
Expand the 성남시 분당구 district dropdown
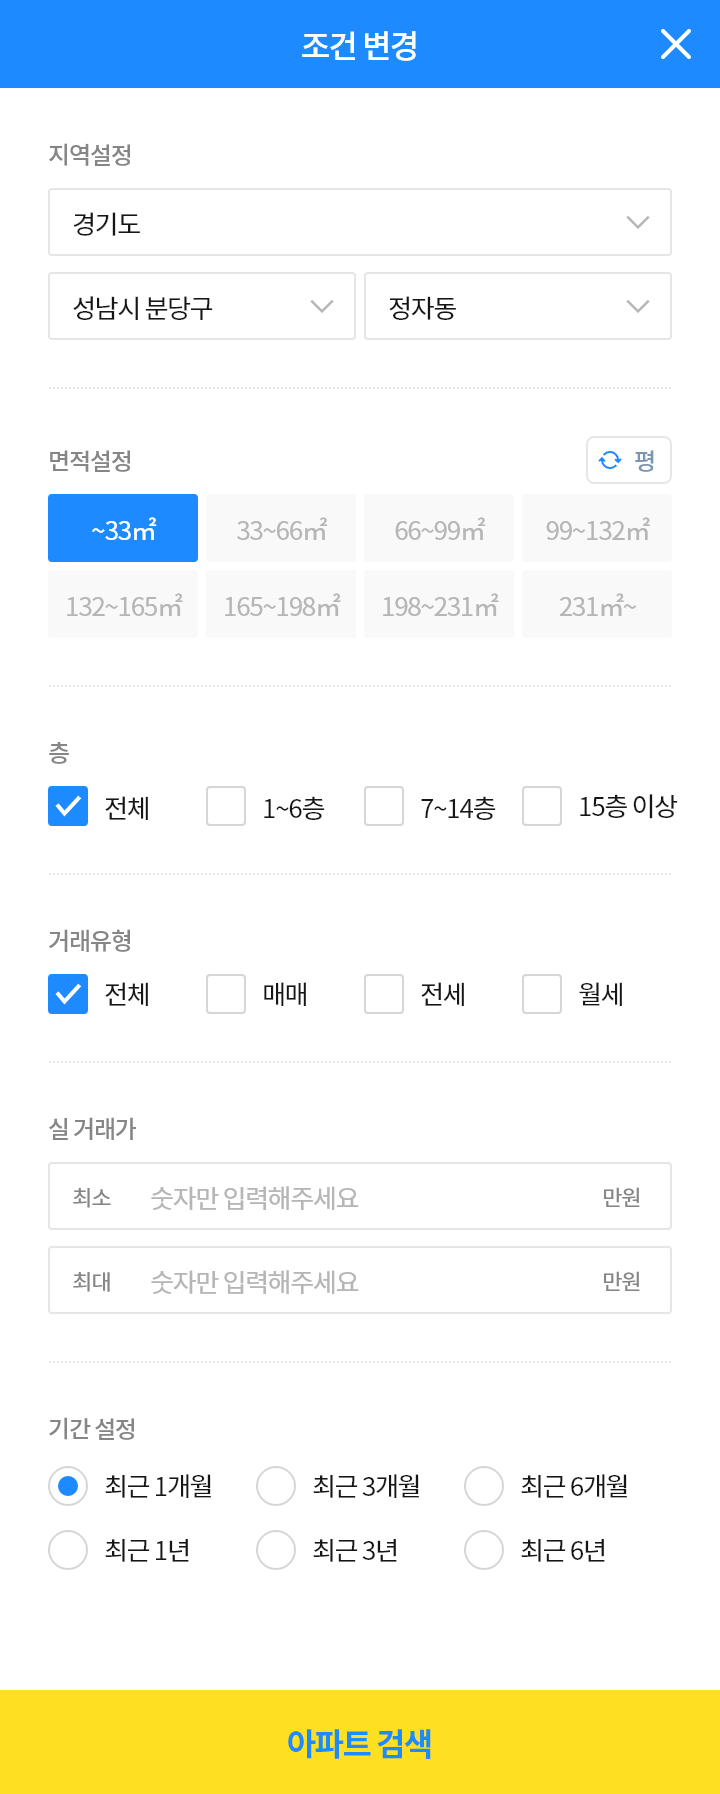pyautogui.click(x=202, y=306)
